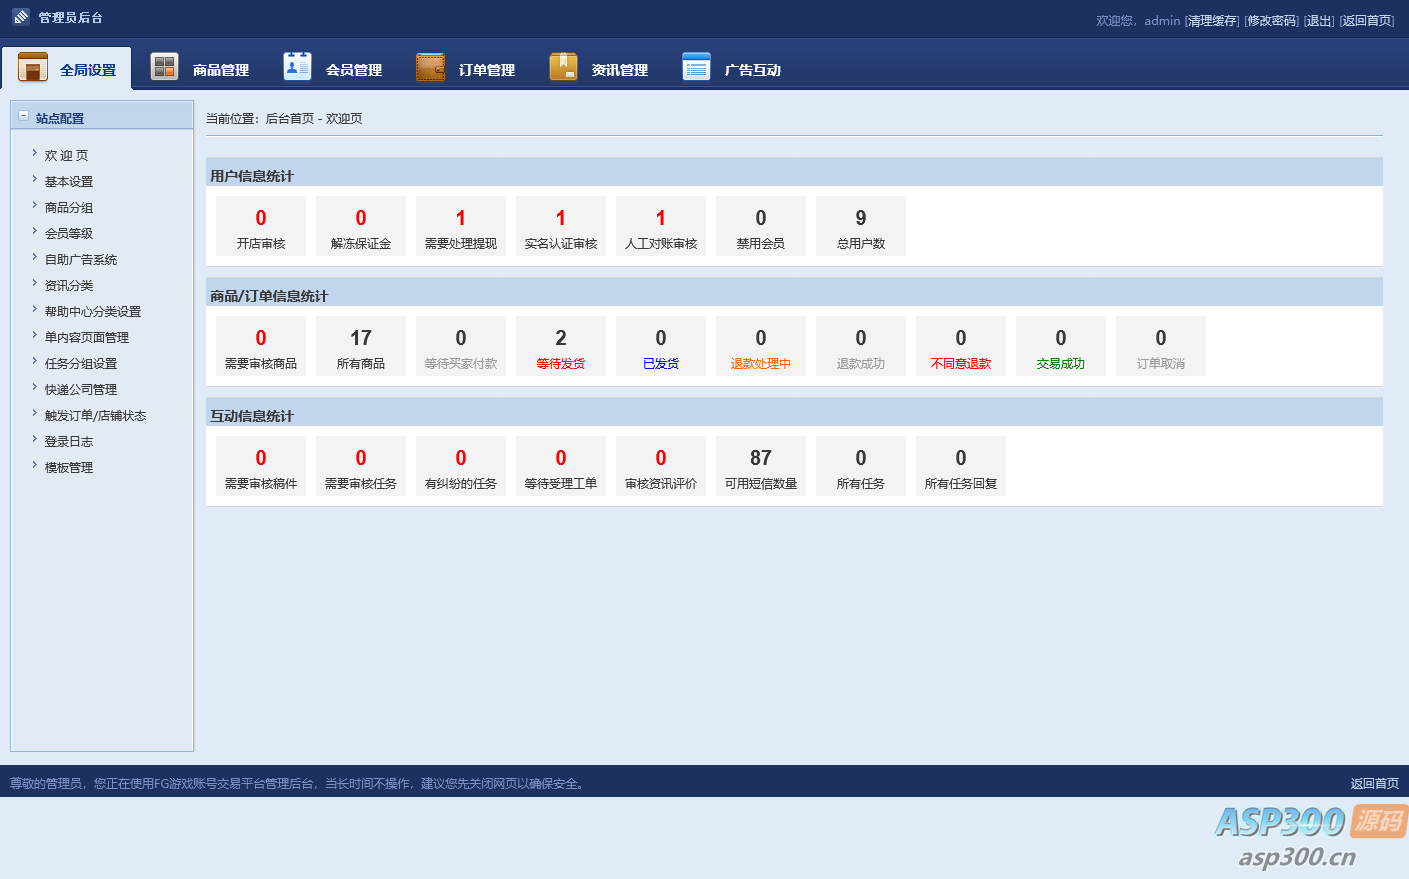Screen dimensions: 1409x879
Task: Click the admin backend logo icon
Action: coord(21,17)
